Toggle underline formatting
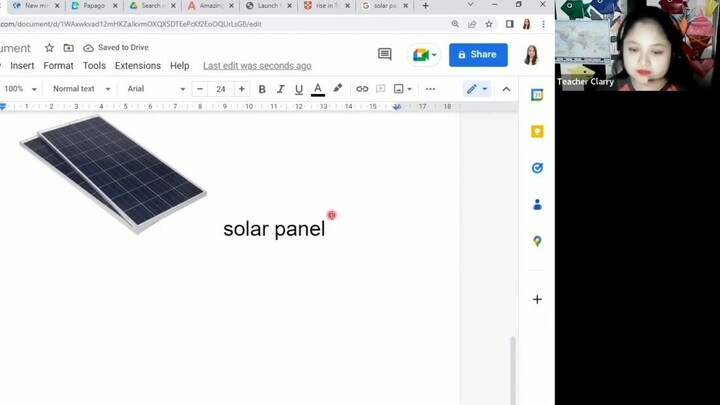The height and width of the screenshot is (405, 720). 298,89
